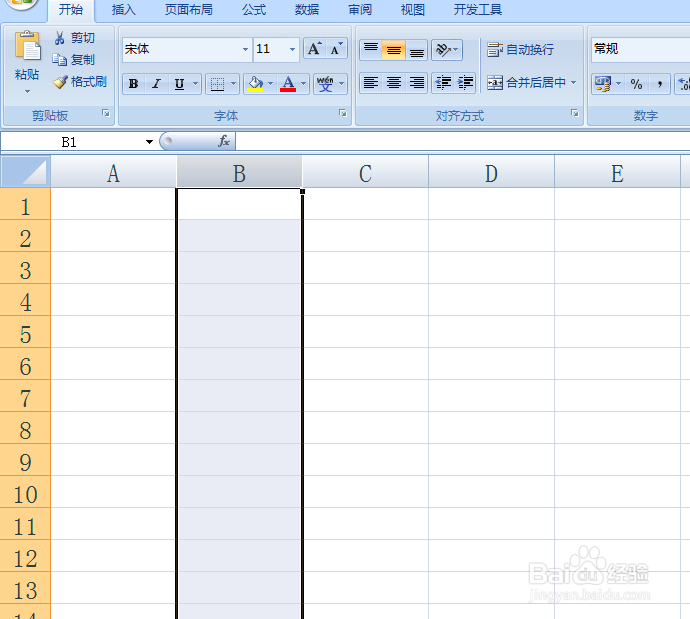The width and height of the screenshot is (690, 619).
Task: Switch to 审阅 tab
Action: [360, 10]
